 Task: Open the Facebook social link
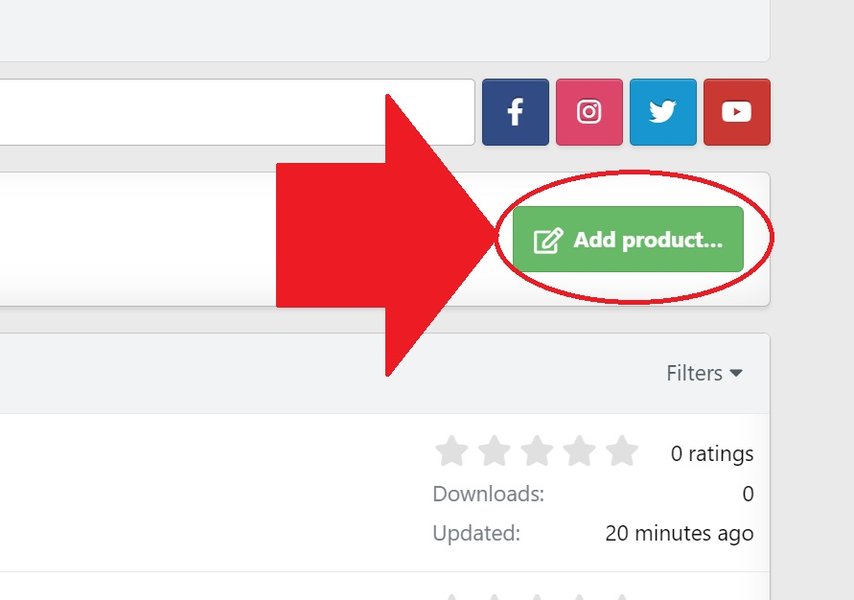[x=515, y=112]
